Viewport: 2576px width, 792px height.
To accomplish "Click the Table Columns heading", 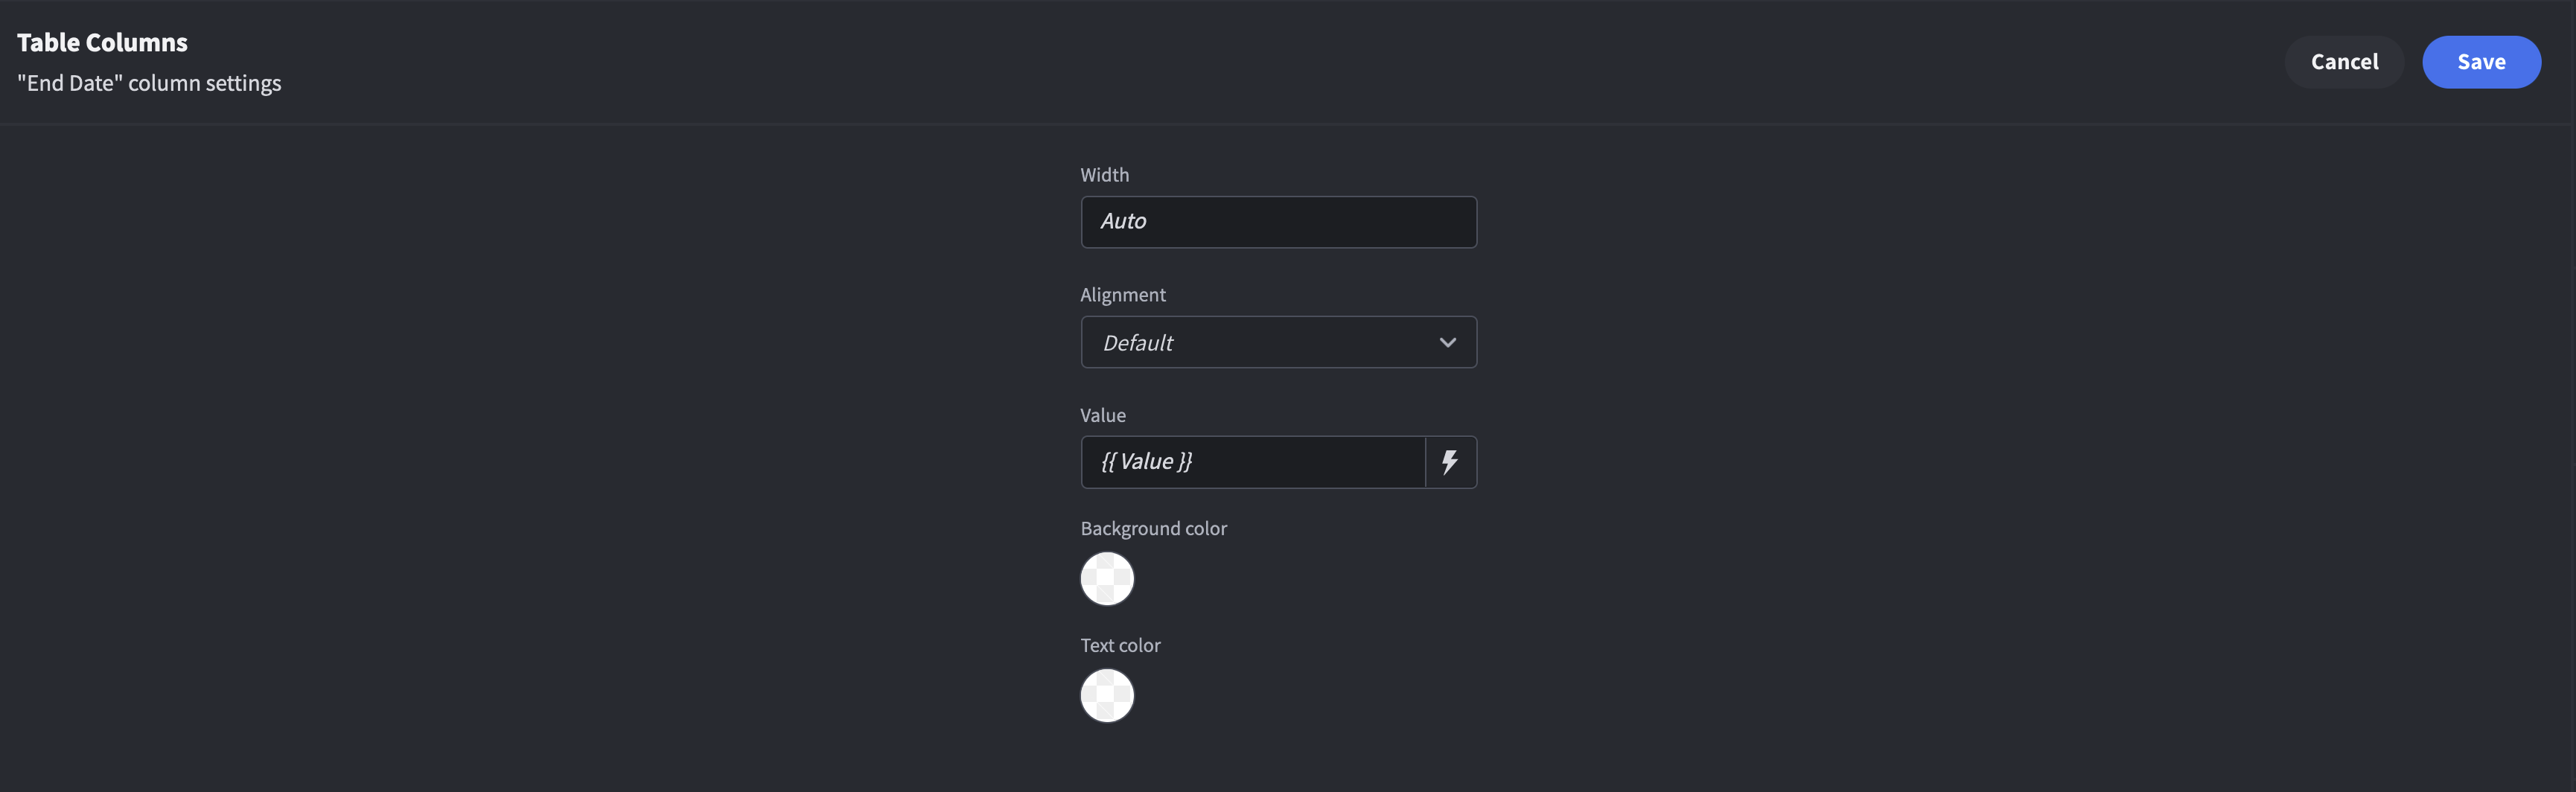I will click(x=101, y=42).
